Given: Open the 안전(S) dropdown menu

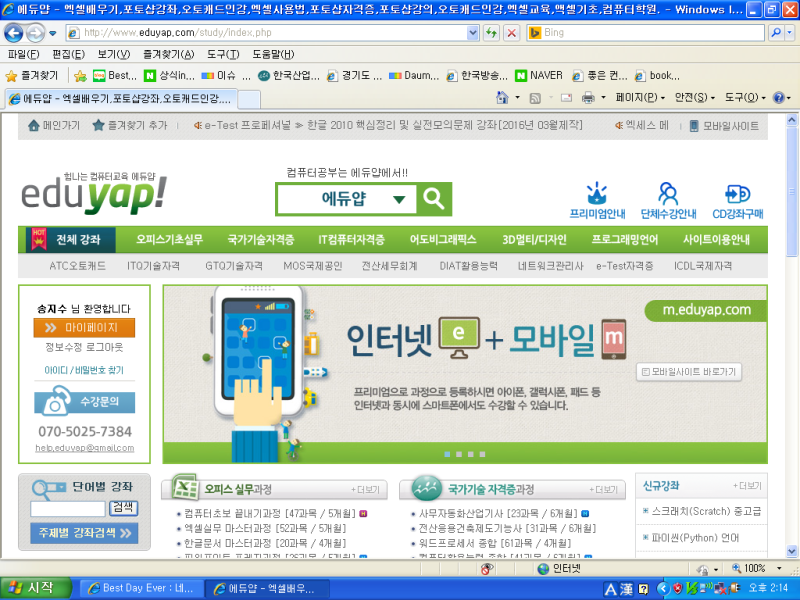Looking at the screenshot, I should click(x=694, y=97).
